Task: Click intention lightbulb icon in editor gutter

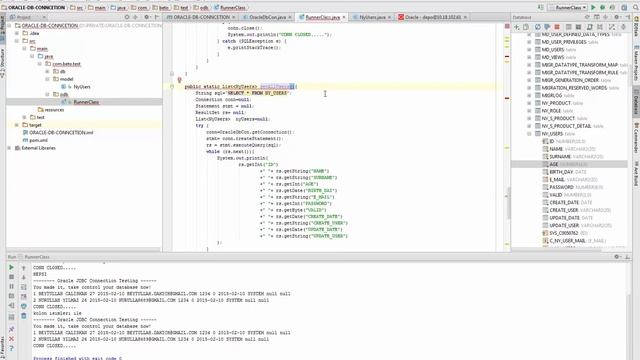Action: (x=179, y=80)
